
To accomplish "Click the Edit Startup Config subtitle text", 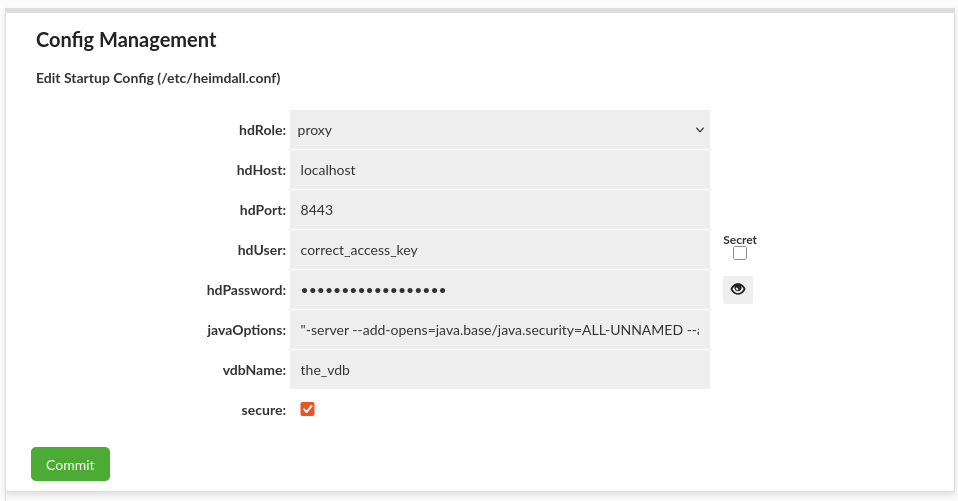I will (158, 78).
